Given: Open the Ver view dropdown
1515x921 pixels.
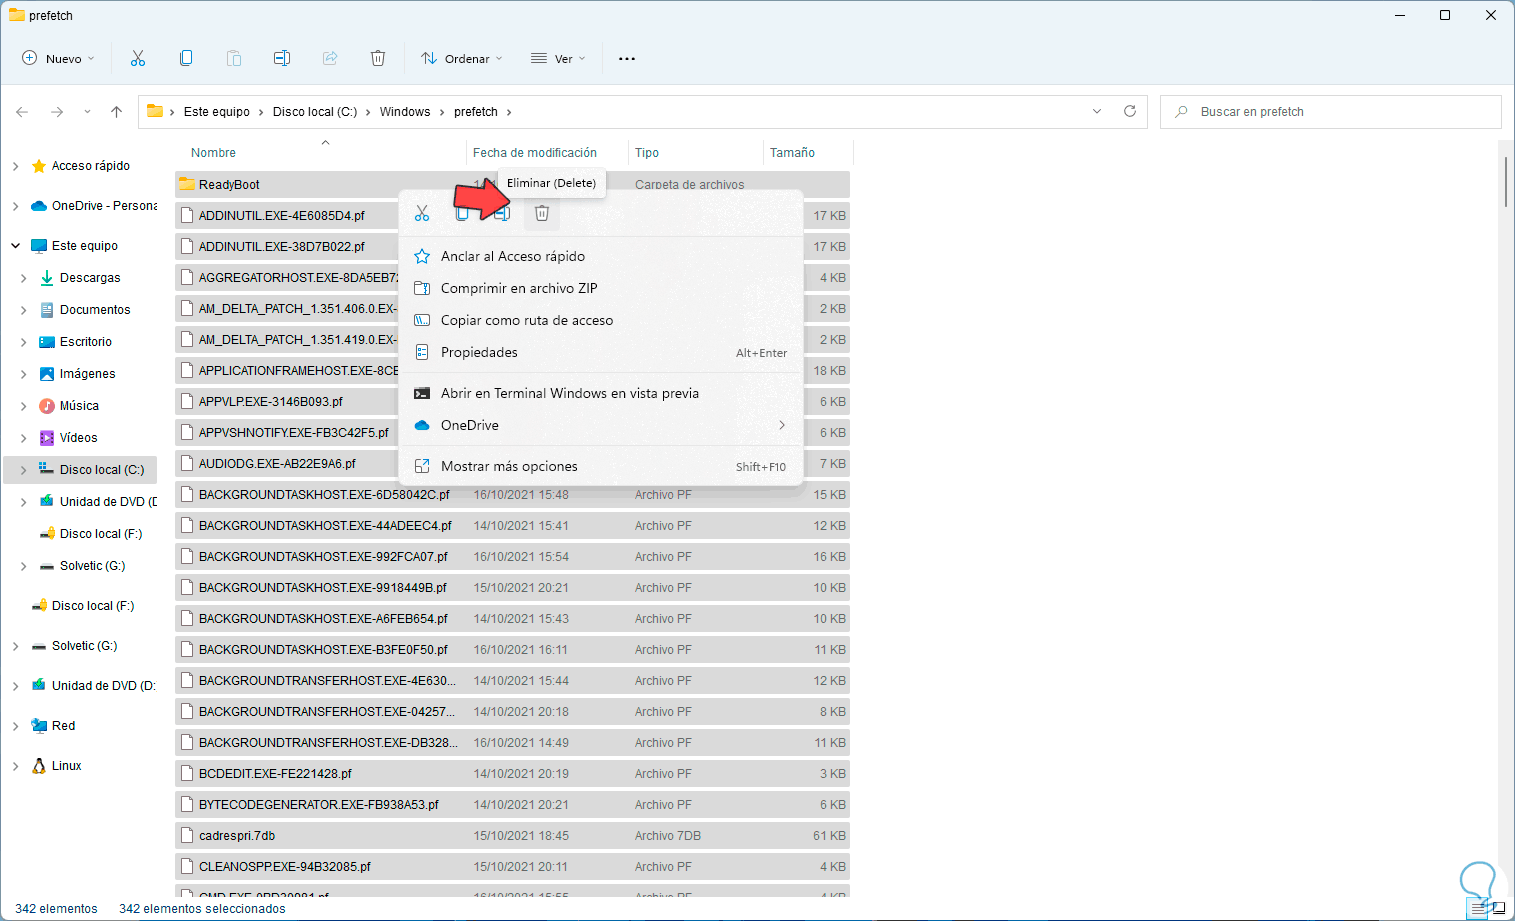Looking at the screenshot, I should pos(558,58).
